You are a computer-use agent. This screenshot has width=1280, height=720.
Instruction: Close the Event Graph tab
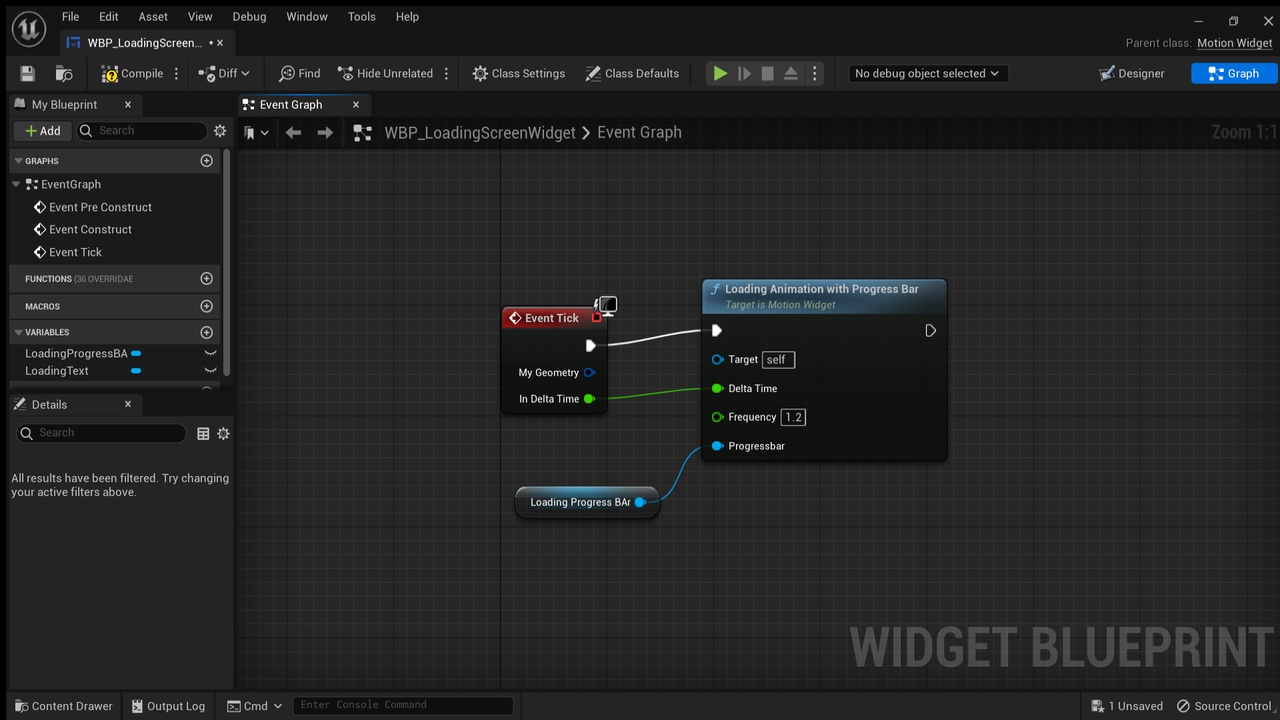(x=355, y=104)
